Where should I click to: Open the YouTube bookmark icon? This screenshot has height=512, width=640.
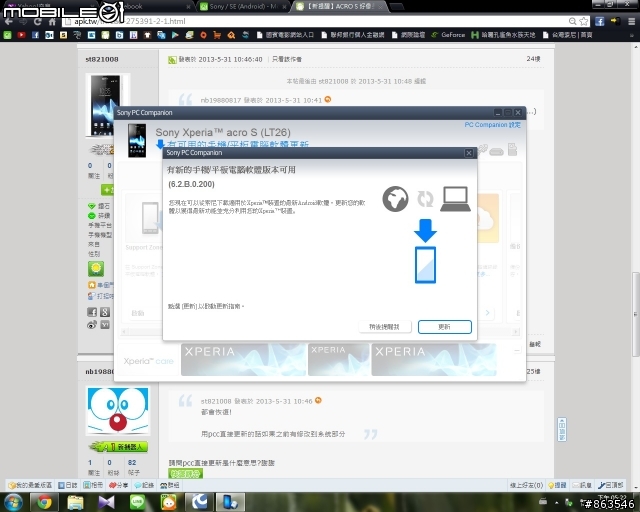[x=21, y=35]
